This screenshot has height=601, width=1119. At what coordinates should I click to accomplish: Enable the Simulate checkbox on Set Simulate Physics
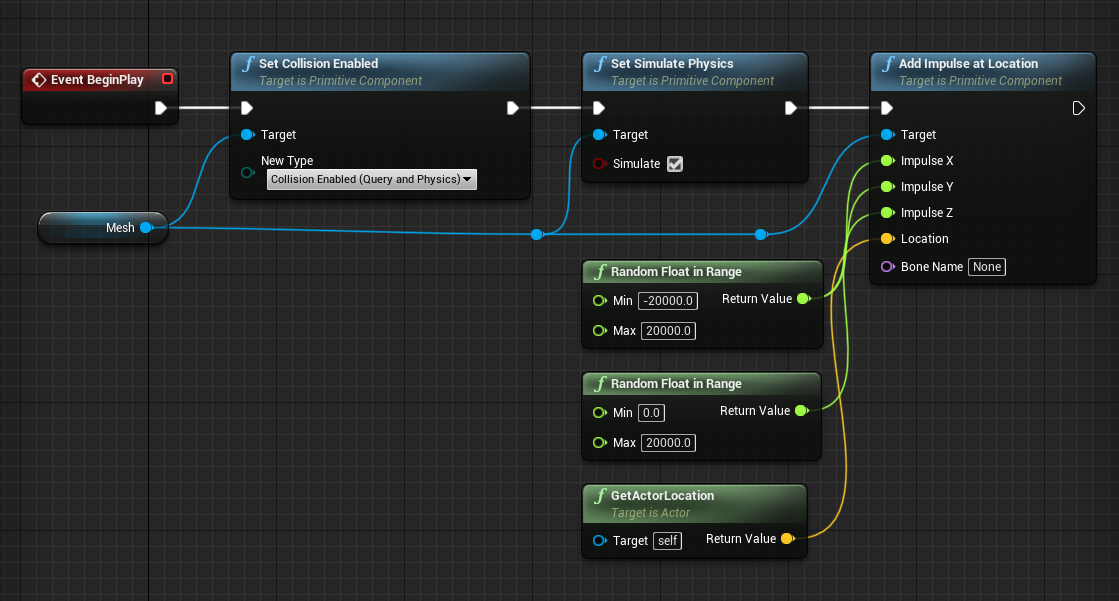click(x=675, y=163)
